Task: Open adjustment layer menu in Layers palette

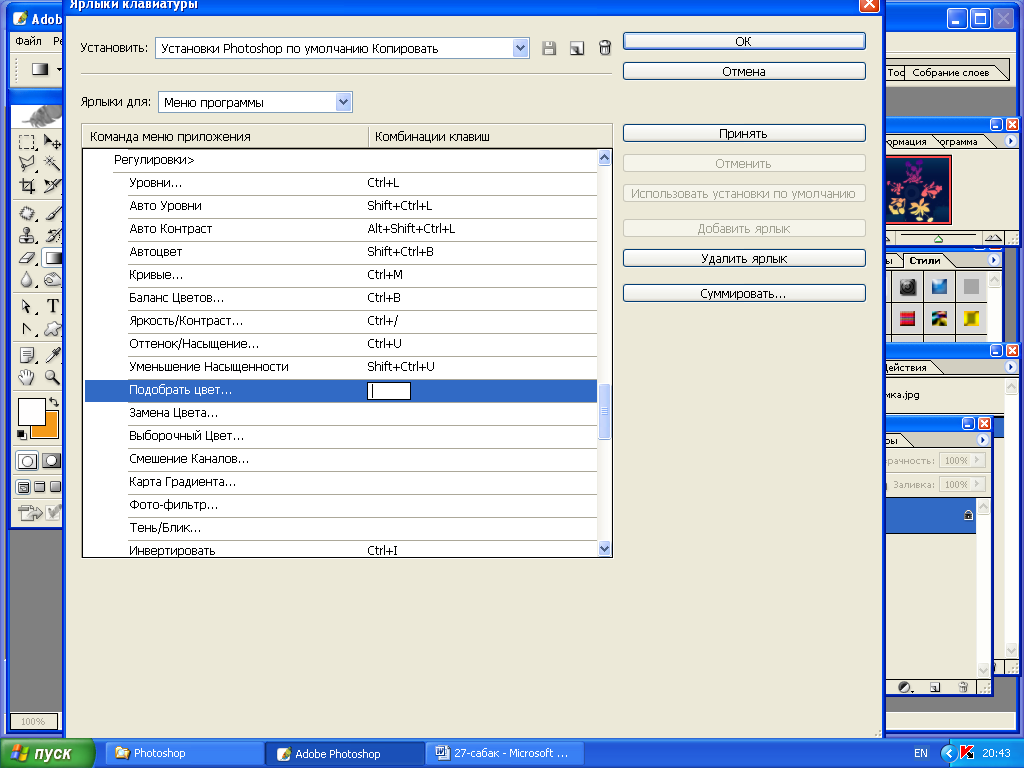Action: 905,688
